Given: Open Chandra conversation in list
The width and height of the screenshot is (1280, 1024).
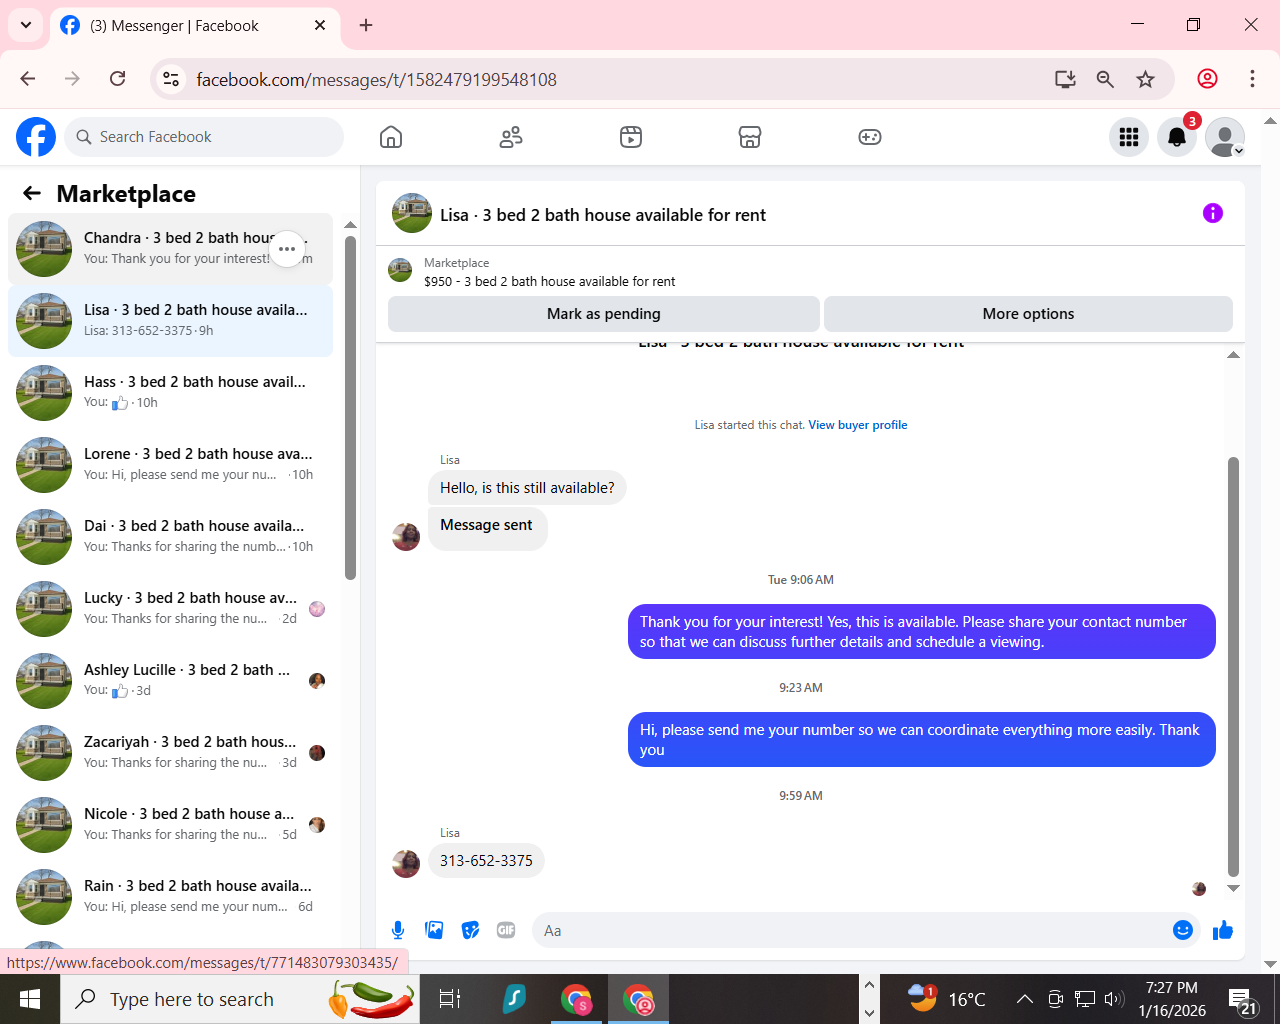Looking at the screenshot, I should pyautogui.click(x=170, y=249).
